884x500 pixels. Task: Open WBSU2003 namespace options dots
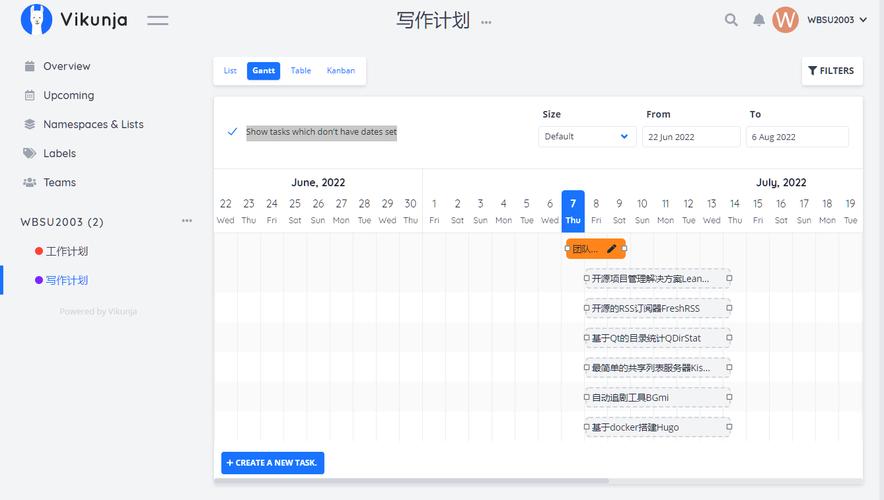point(187,221)
